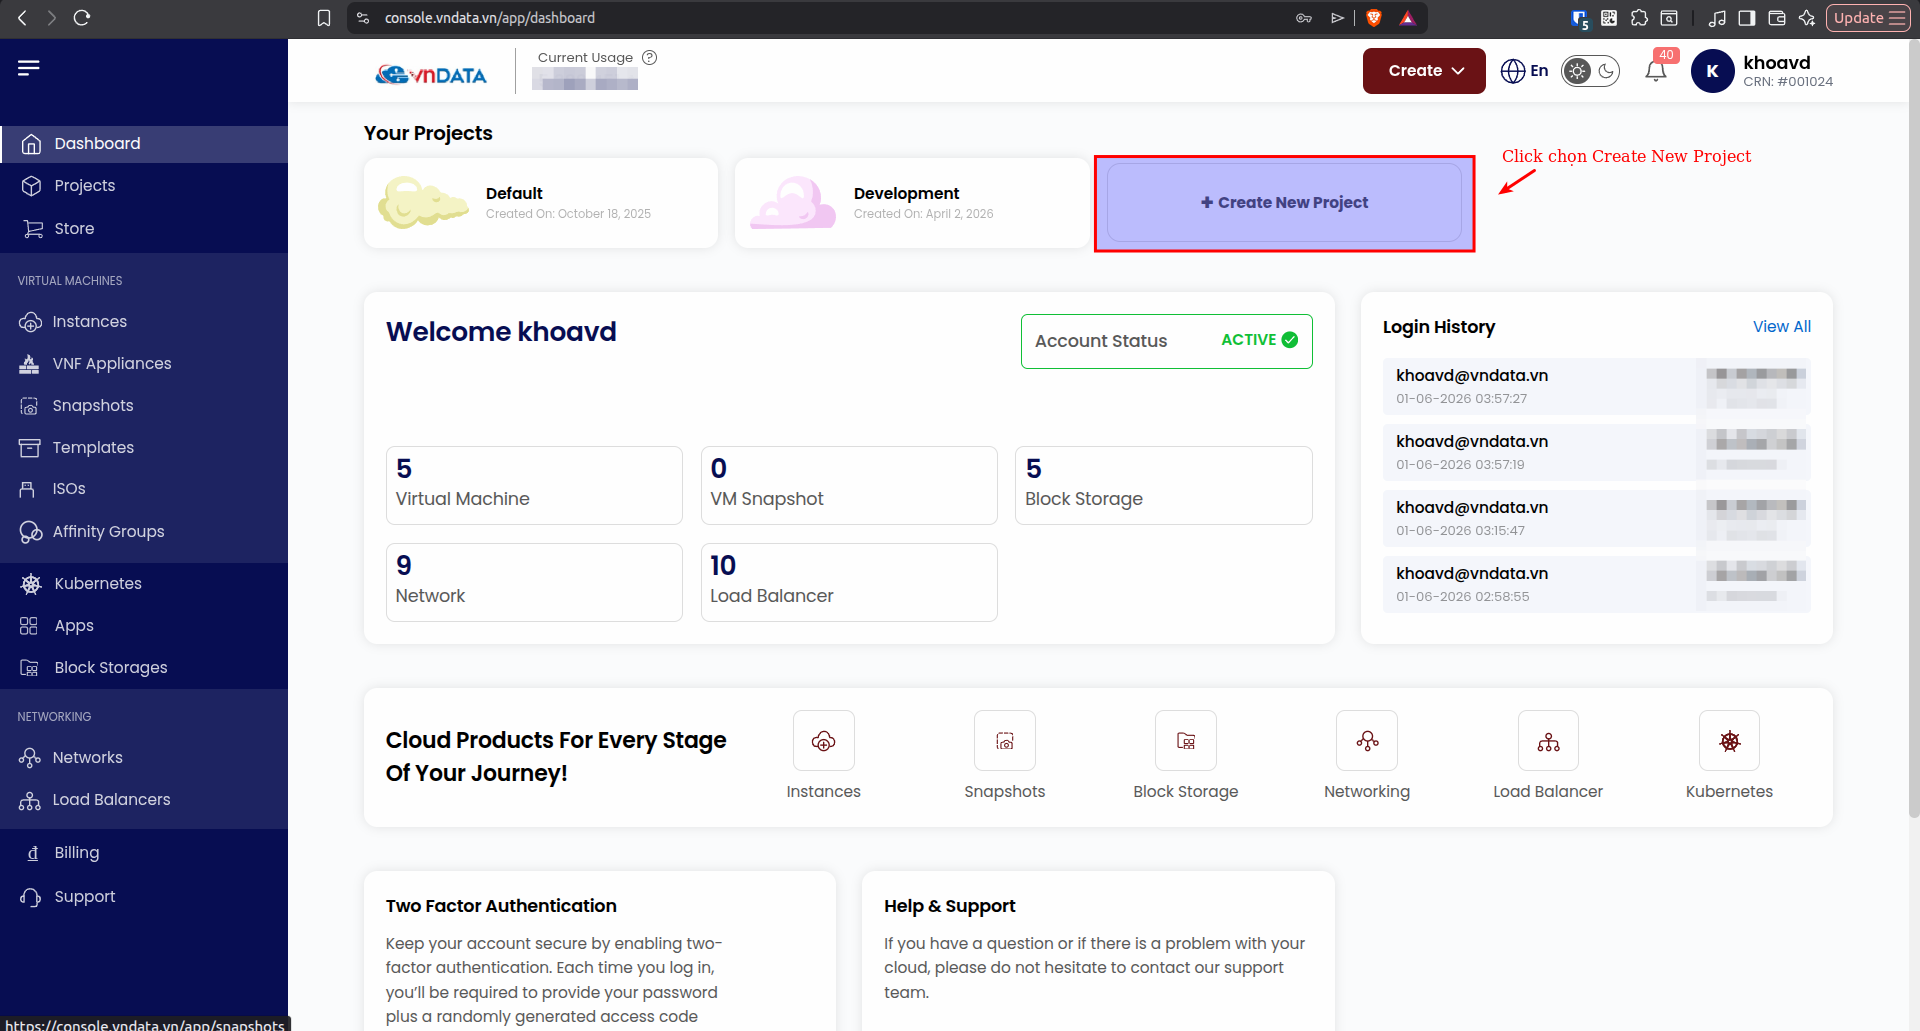Open the Load Balancer count card
The height and width of the screenshot is (1031, 1920).
click(x=849, y=582)
